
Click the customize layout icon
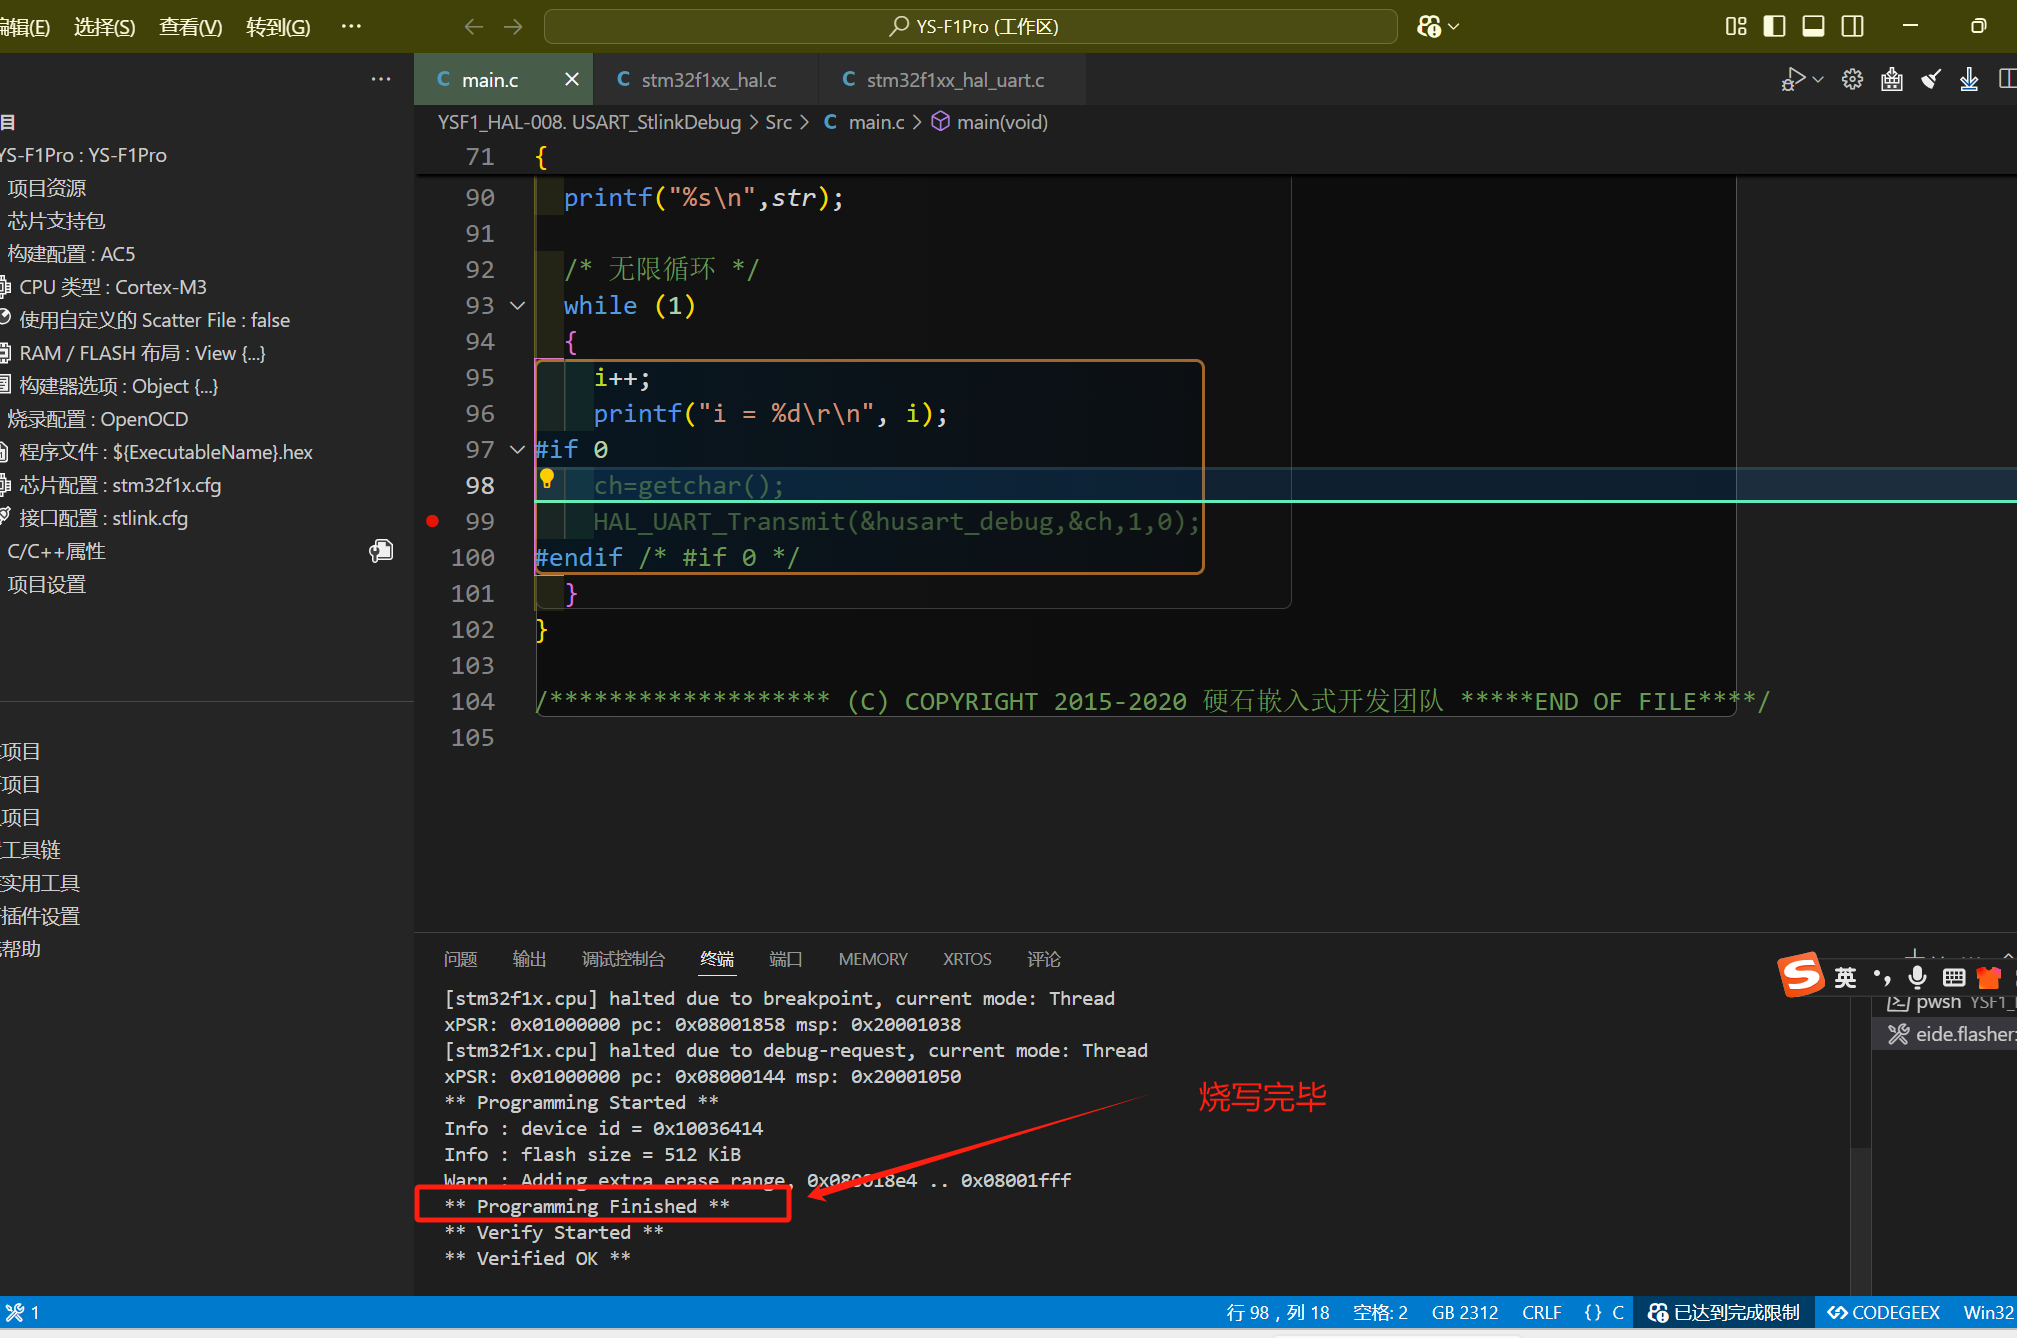[x=1736, y=27]
